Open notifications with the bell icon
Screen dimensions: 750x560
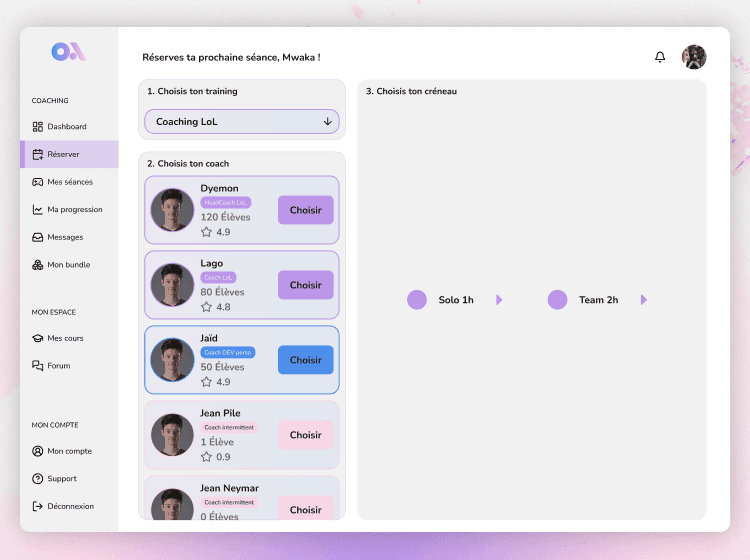pos(660,57)
